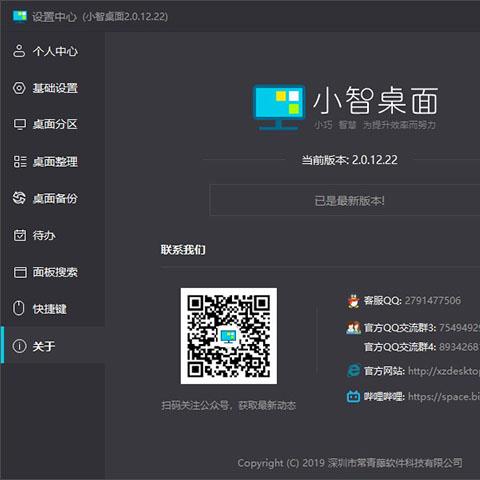Click the panel icon beside 面板搜索
The height and width of the screenshot is (480, 480).
[x=20, y=272]
